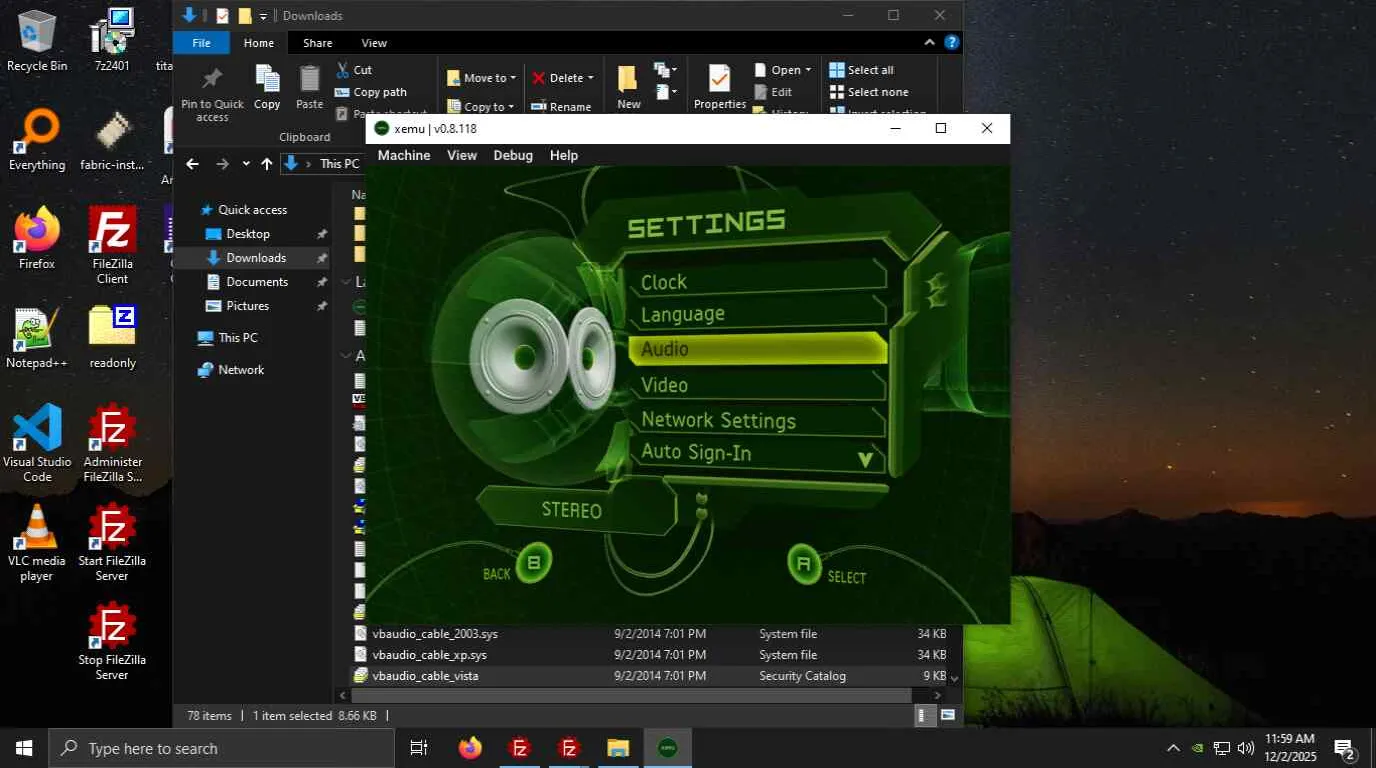1376x768 pixels.
Task: Open Desktop in Quick access pane
Action: pyautogui.click(x=248, y=234)
